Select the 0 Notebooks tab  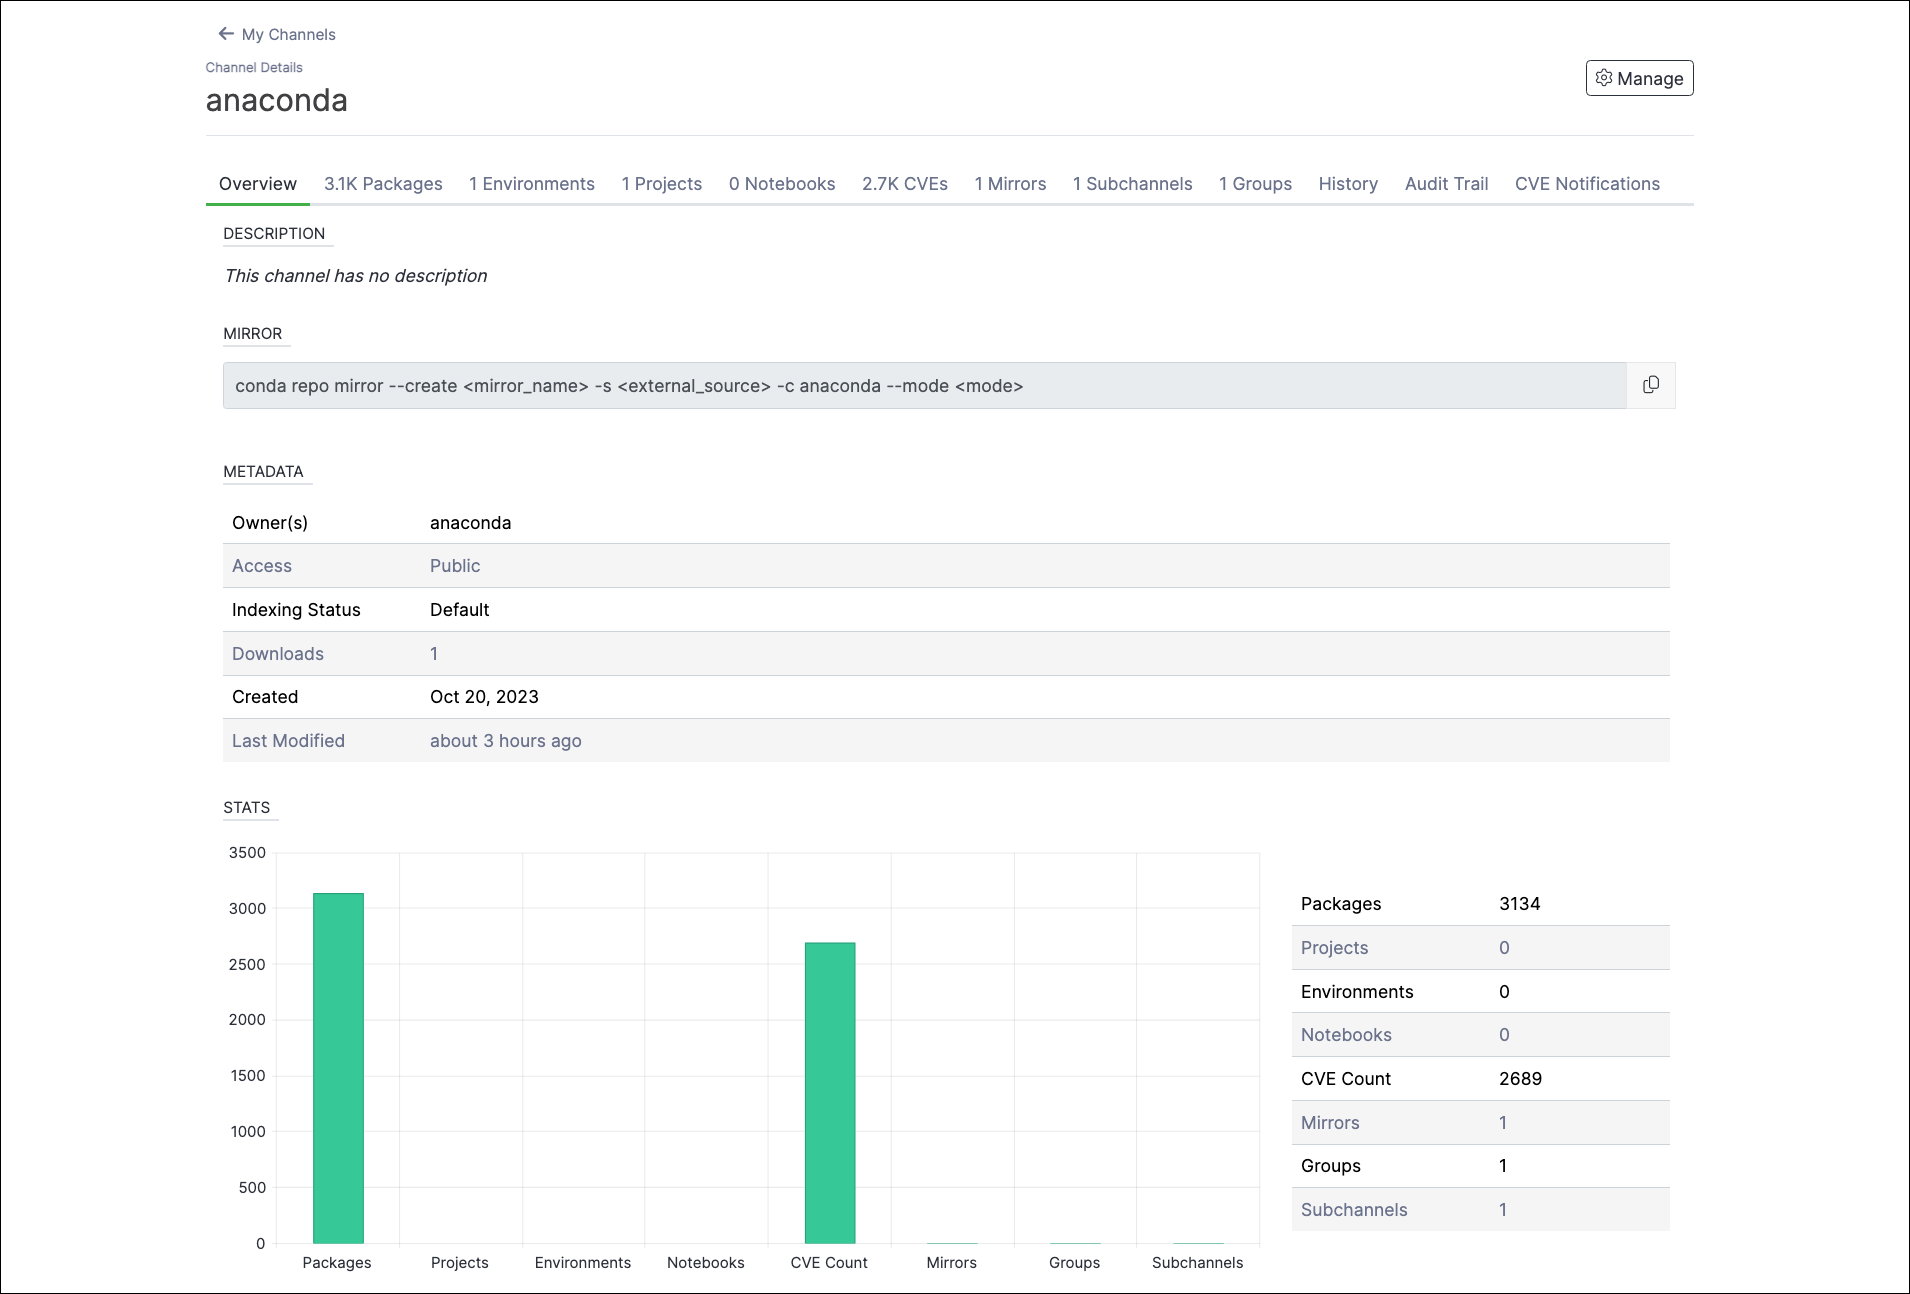click(x=782, y=184)
